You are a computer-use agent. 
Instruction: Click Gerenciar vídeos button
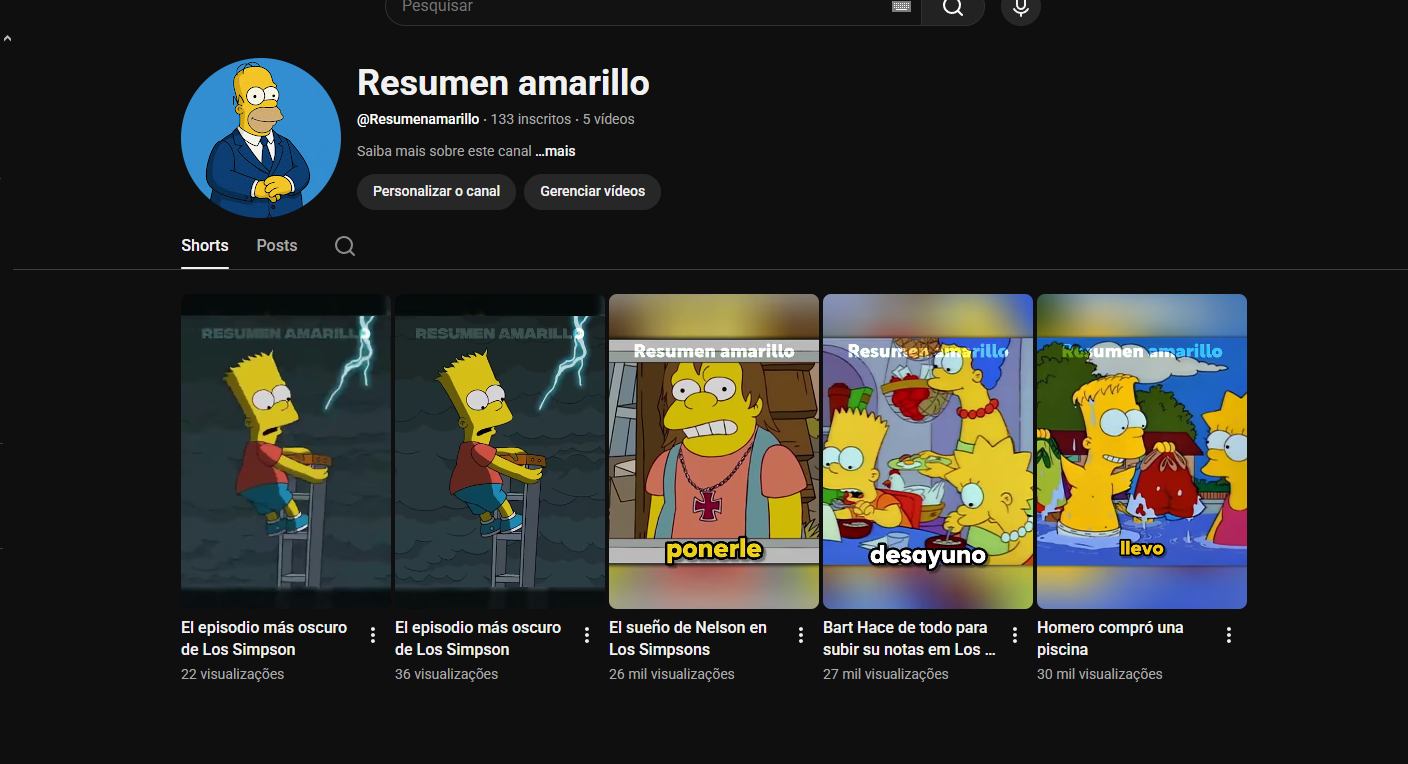[x=592, y=191]
